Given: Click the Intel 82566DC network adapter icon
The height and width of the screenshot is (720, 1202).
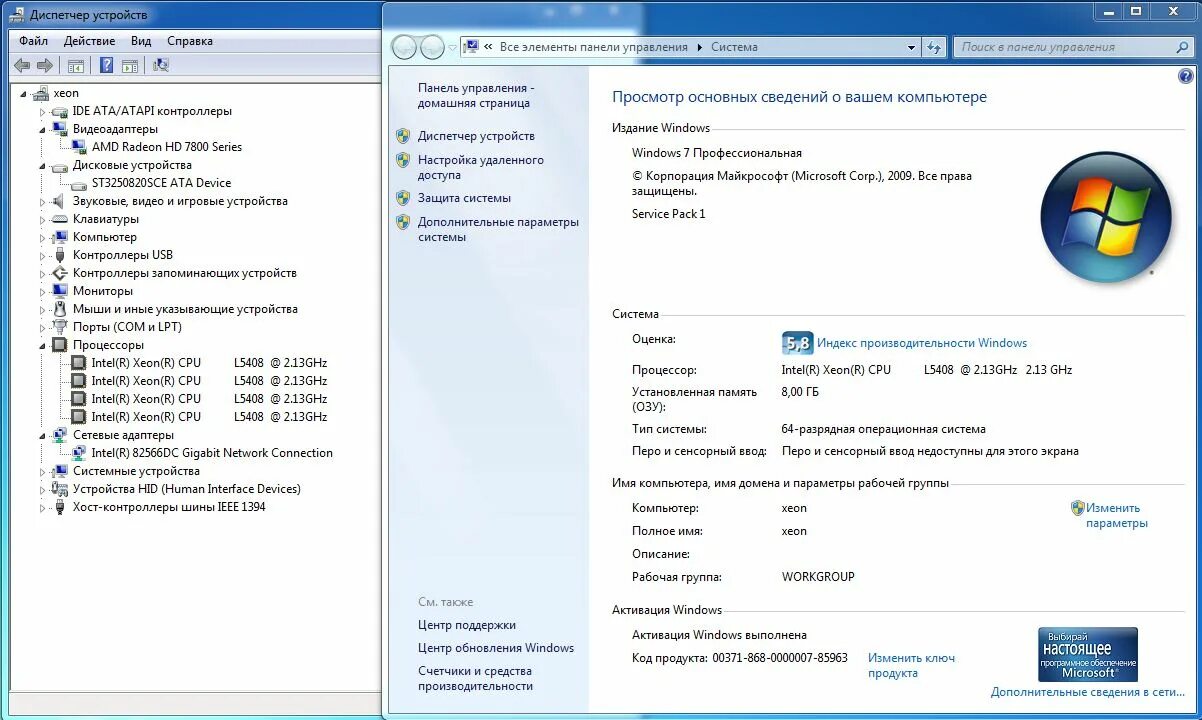Looking at the screenshot, I should (79, 453).
